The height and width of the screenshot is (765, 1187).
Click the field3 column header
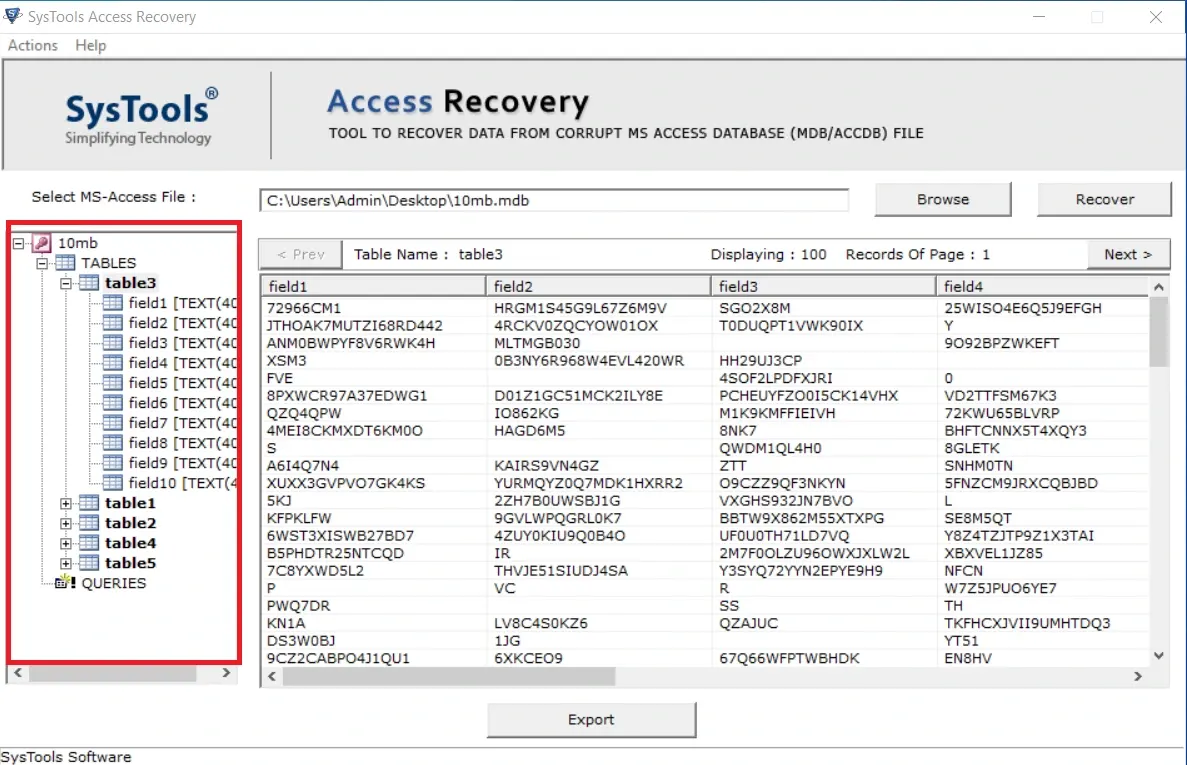pos(824,286)
